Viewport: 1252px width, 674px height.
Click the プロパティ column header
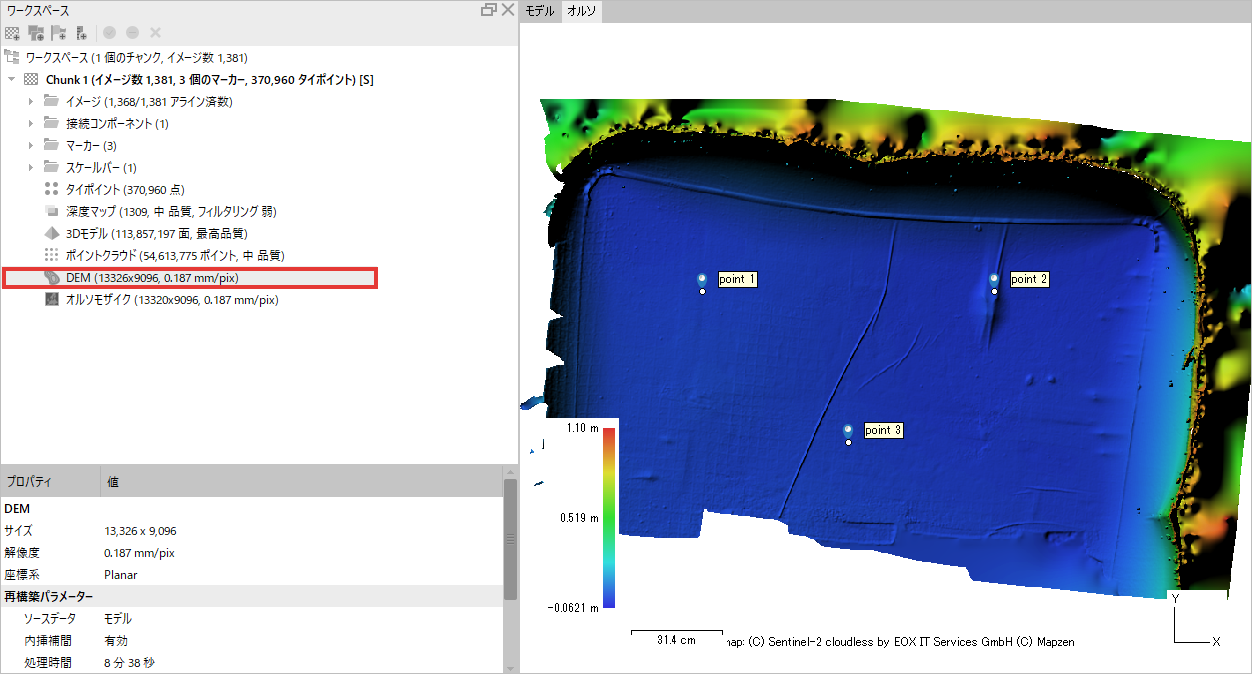pyautogui.click(x=50, y=482)
